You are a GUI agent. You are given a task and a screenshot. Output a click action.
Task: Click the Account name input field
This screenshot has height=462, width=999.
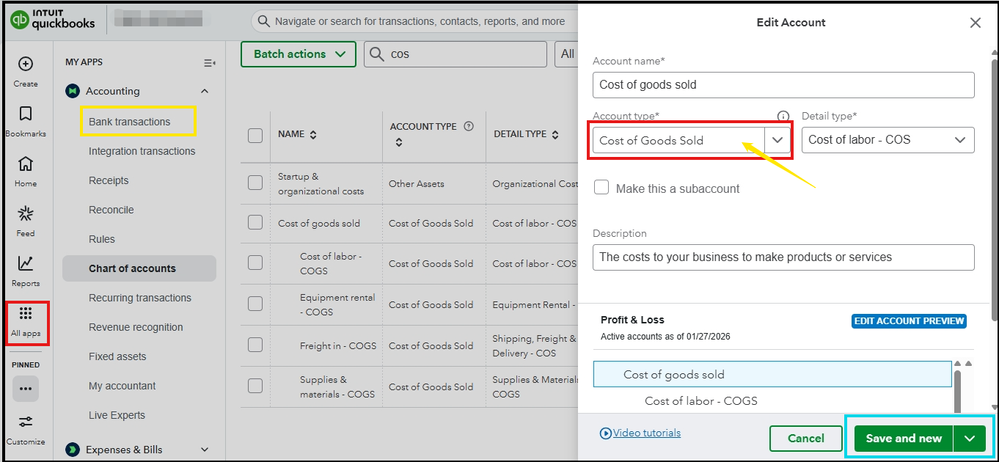783,86
